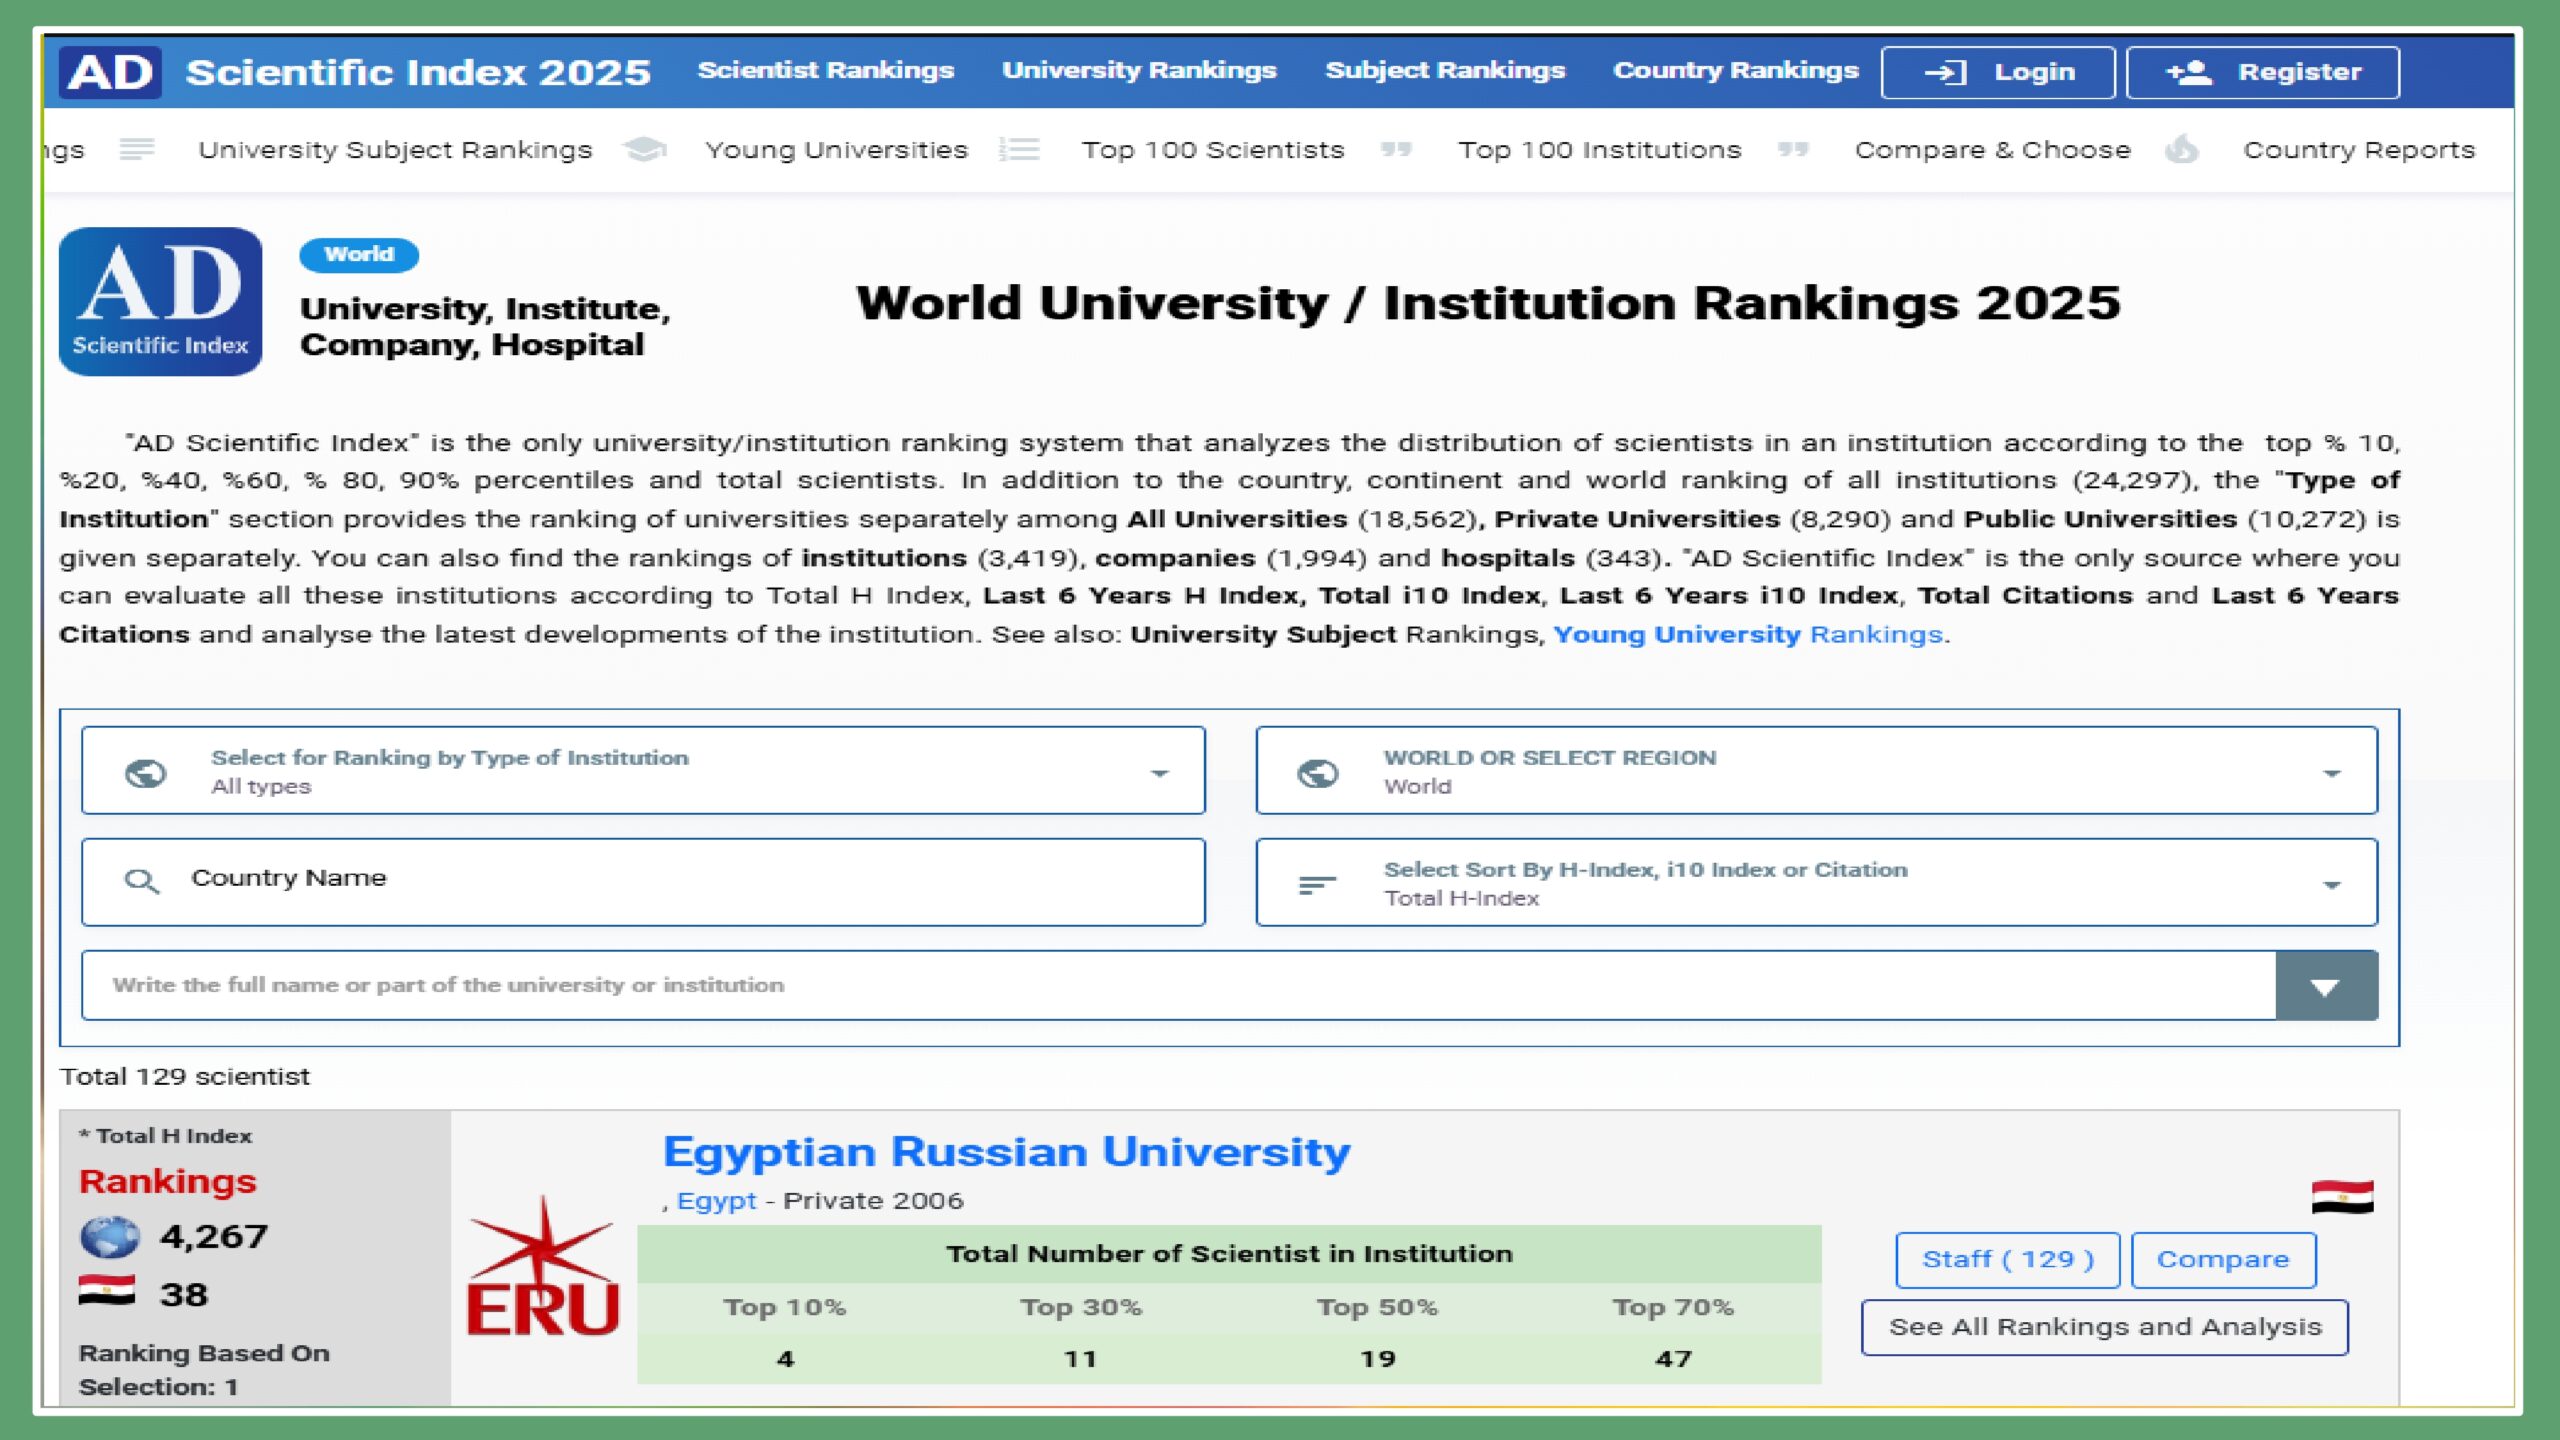Click the globe icon in Type of Institution
Screen dimensions: 2560x1440
click(145, 773)
